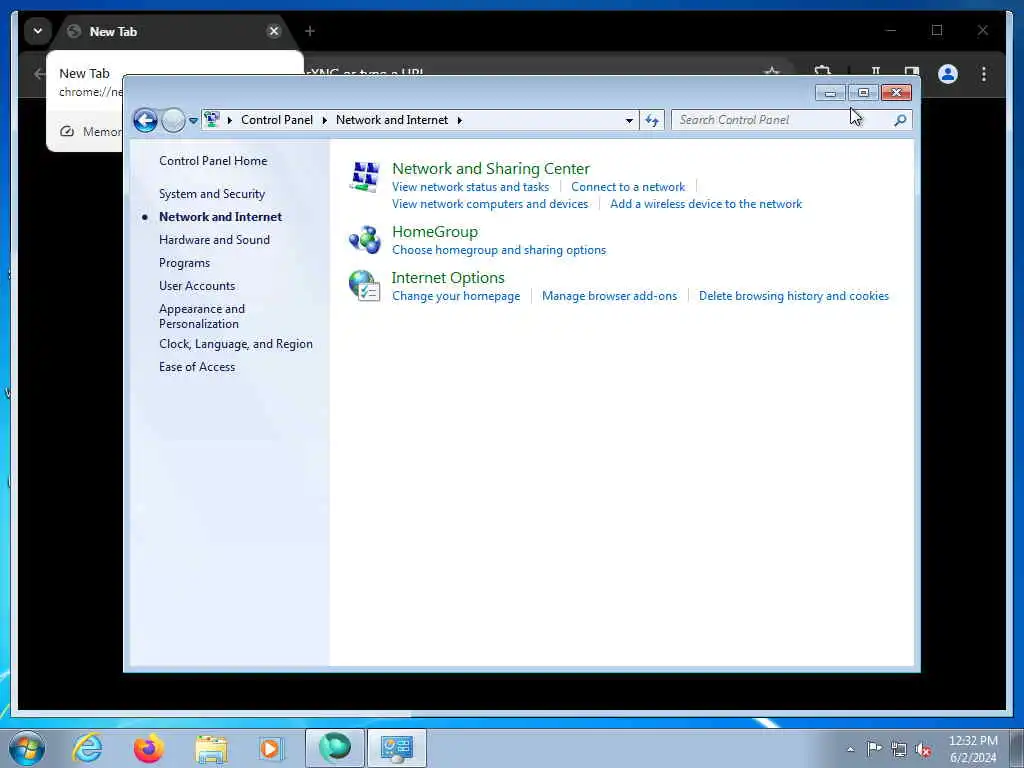Click the muted volume tray icon
Viewport: 1024px width, 768px height.
point(923,749)
